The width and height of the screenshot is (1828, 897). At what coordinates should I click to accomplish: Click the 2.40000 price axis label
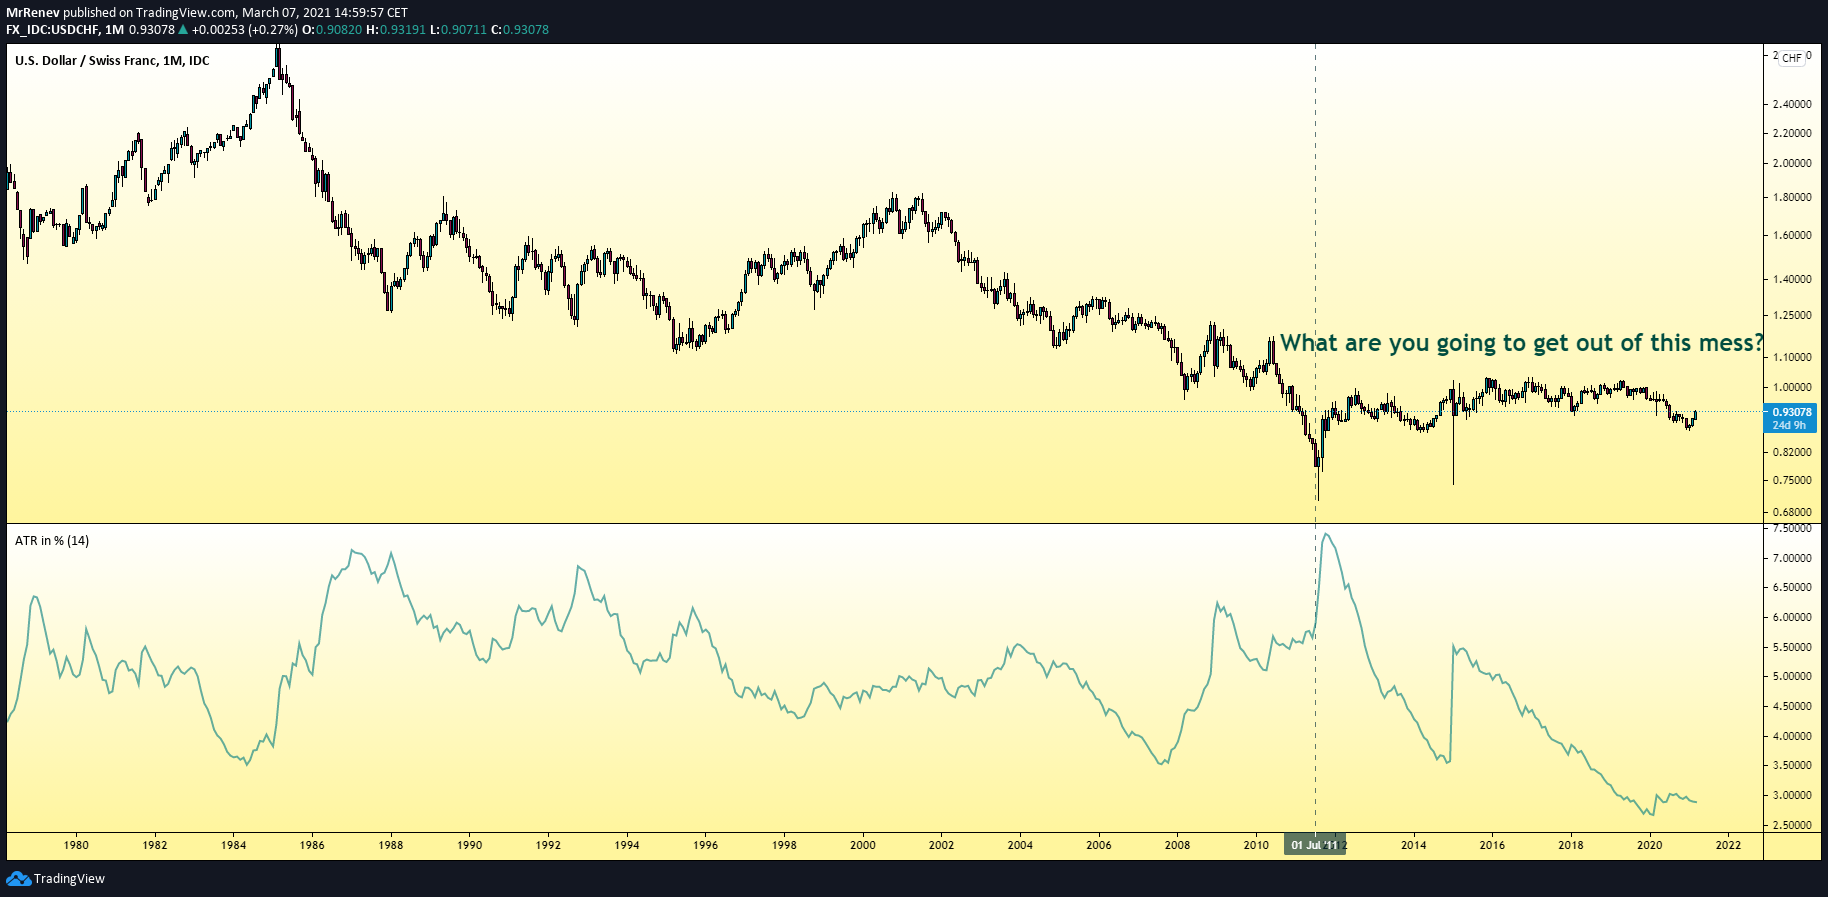coord(1792,104)
